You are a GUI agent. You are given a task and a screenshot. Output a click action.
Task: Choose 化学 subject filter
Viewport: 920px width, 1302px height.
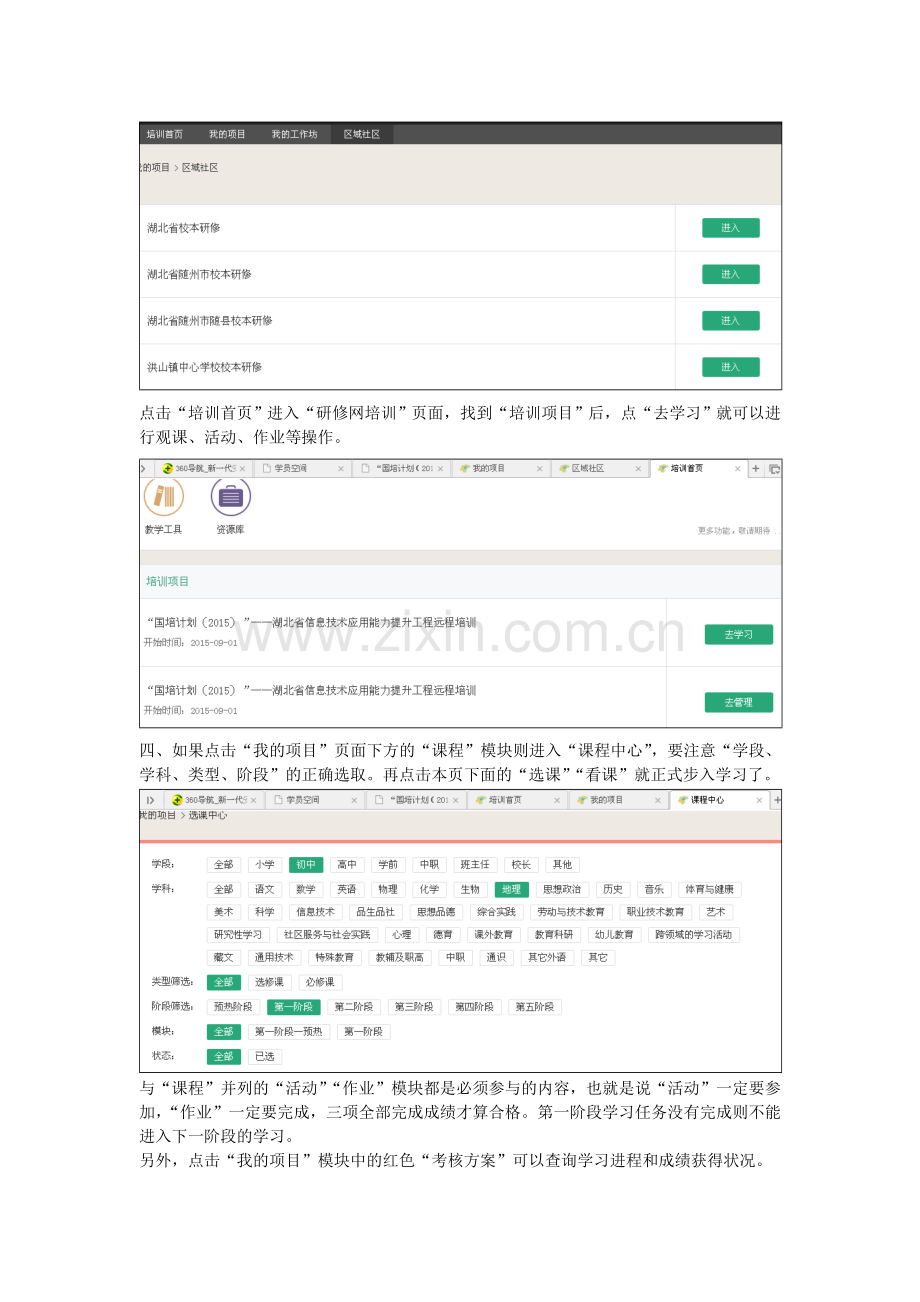429,889
